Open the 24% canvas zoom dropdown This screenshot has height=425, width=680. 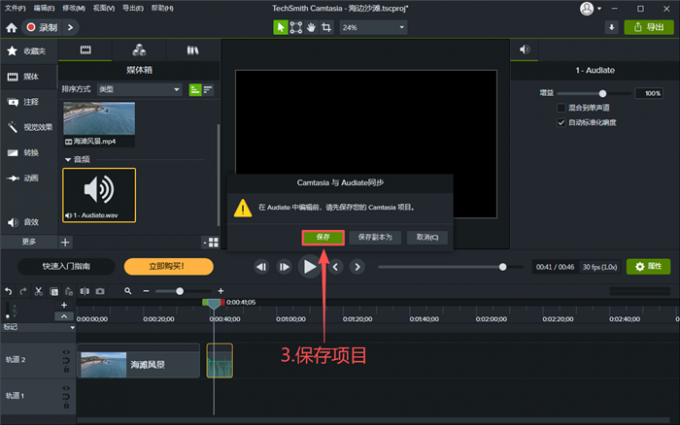point(373,27)
